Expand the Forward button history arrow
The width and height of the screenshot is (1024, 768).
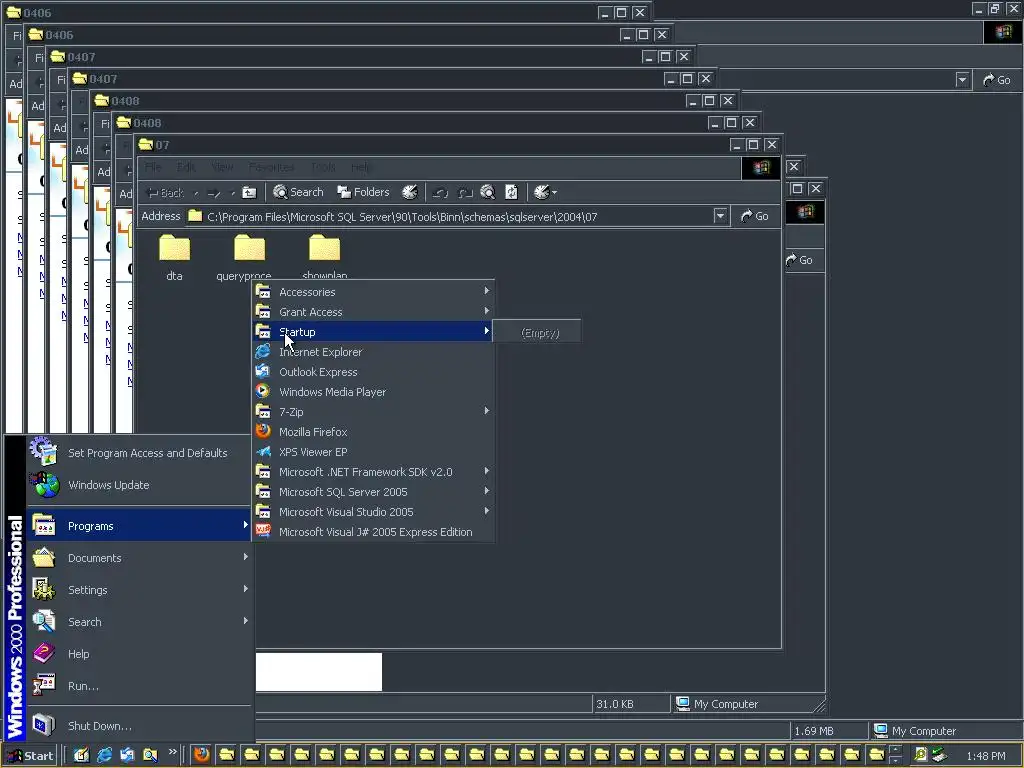pyautogui.click(x=232, y=193)
